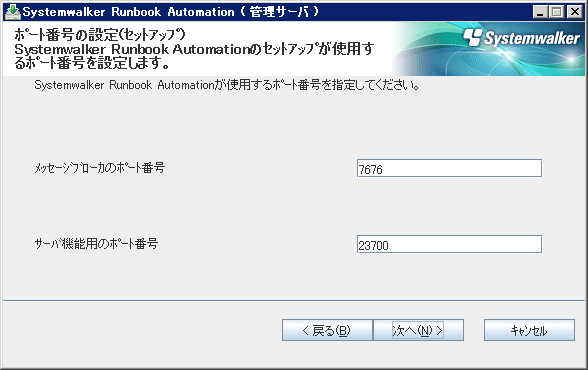
Task: Click the header subtitle describing setup port usage
Action: coord(194,56)
